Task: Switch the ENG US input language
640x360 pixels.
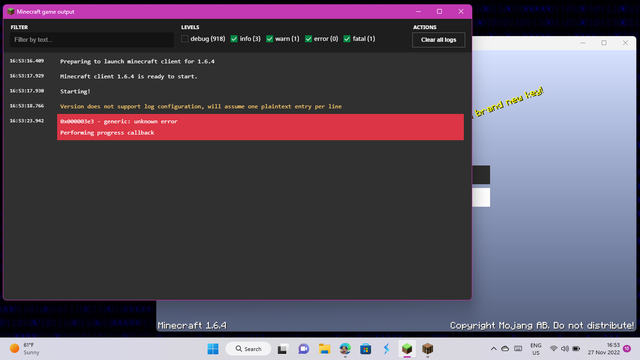Action: tap(536, 349)
